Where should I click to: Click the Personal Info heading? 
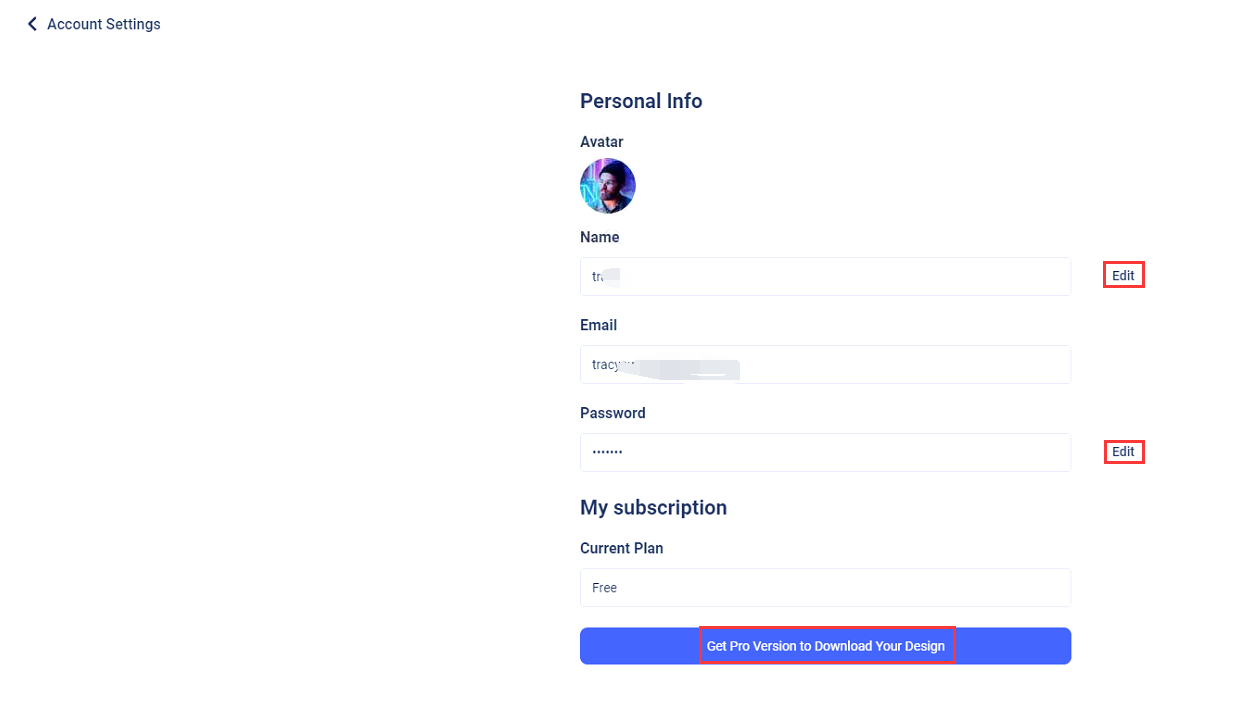(641, 101)
